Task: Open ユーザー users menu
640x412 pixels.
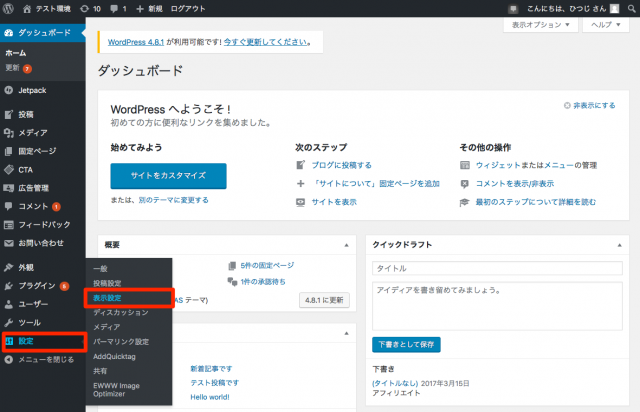Action: click(42, 304)
